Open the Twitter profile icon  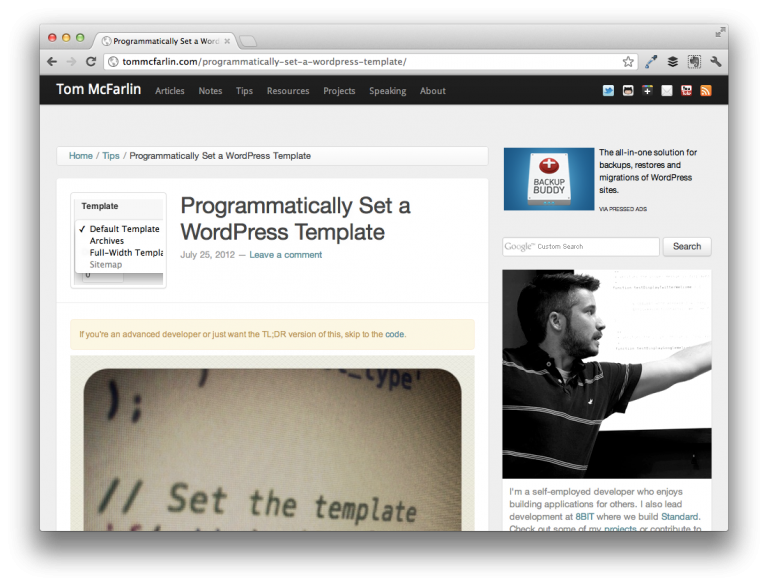coord(608,91)
